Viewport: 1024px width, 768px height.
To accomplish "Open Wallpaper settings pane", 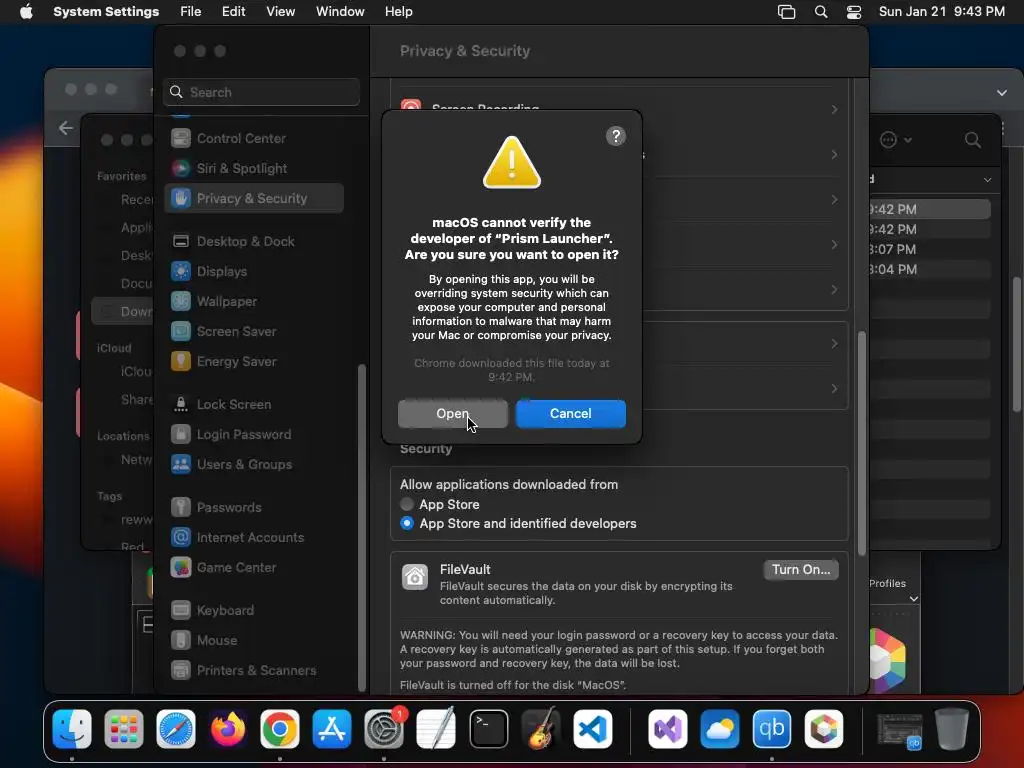I will [x=254, y=302].
